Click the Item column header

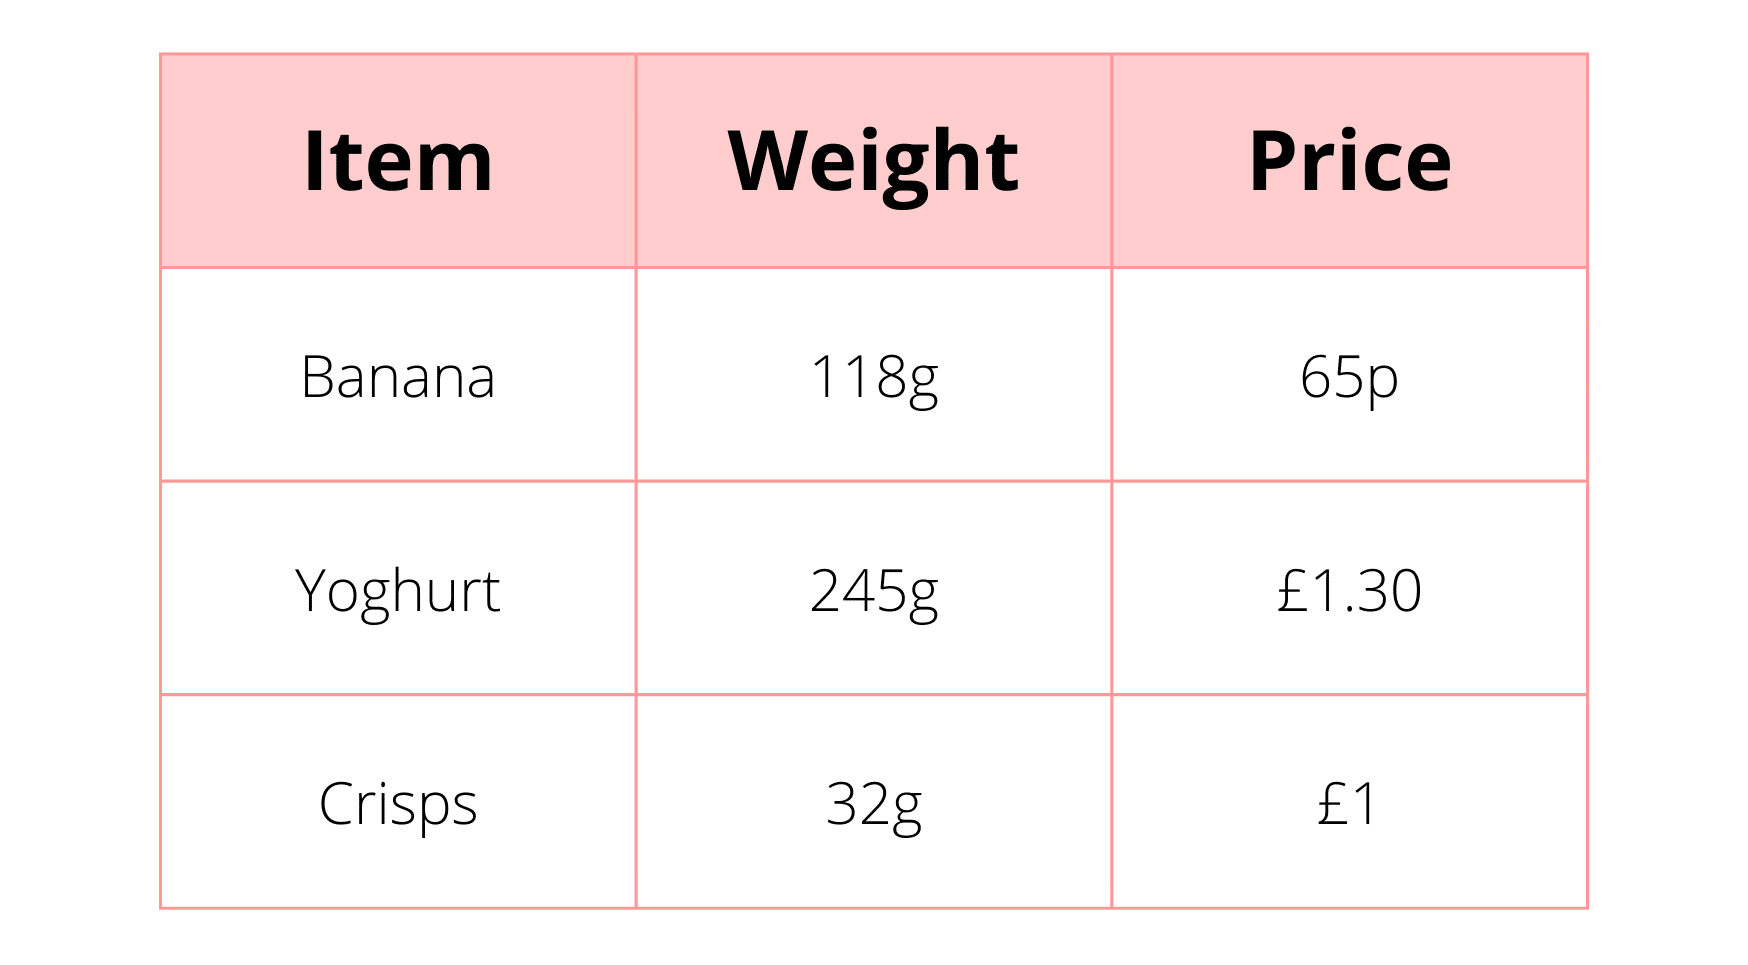point(398,161)
